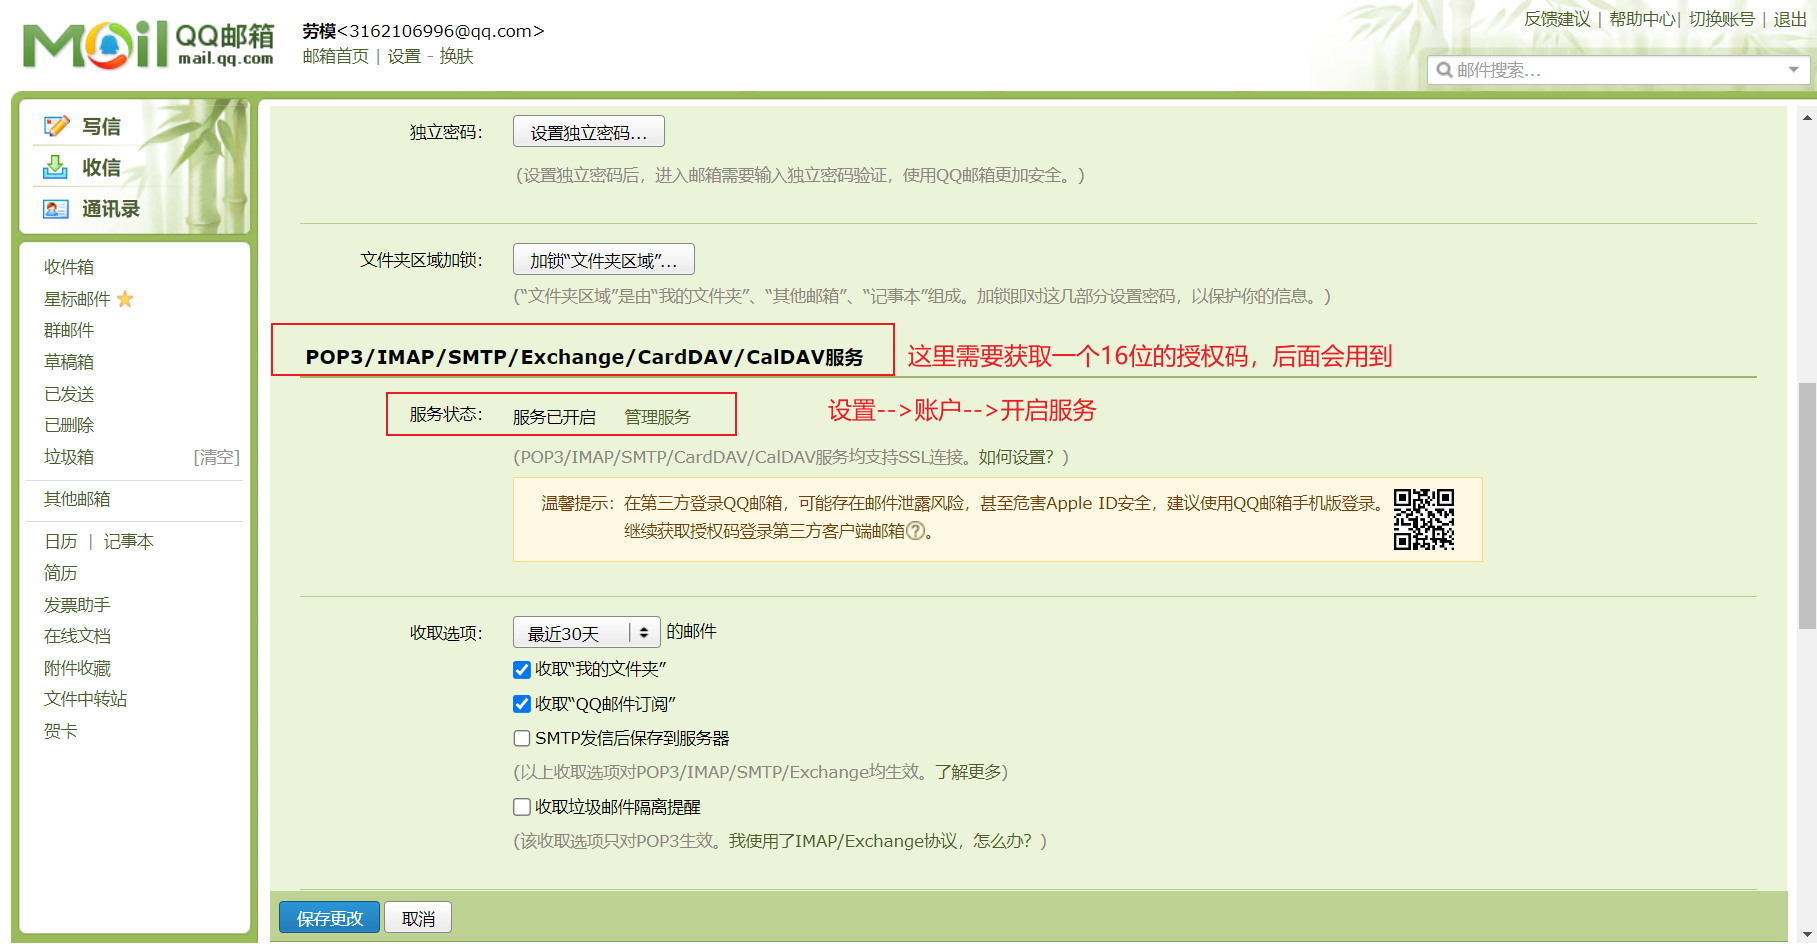Screen dimensions: 1817x944
Task: Click scrollbar down arrow
Action: click(x=1807, y=934)
